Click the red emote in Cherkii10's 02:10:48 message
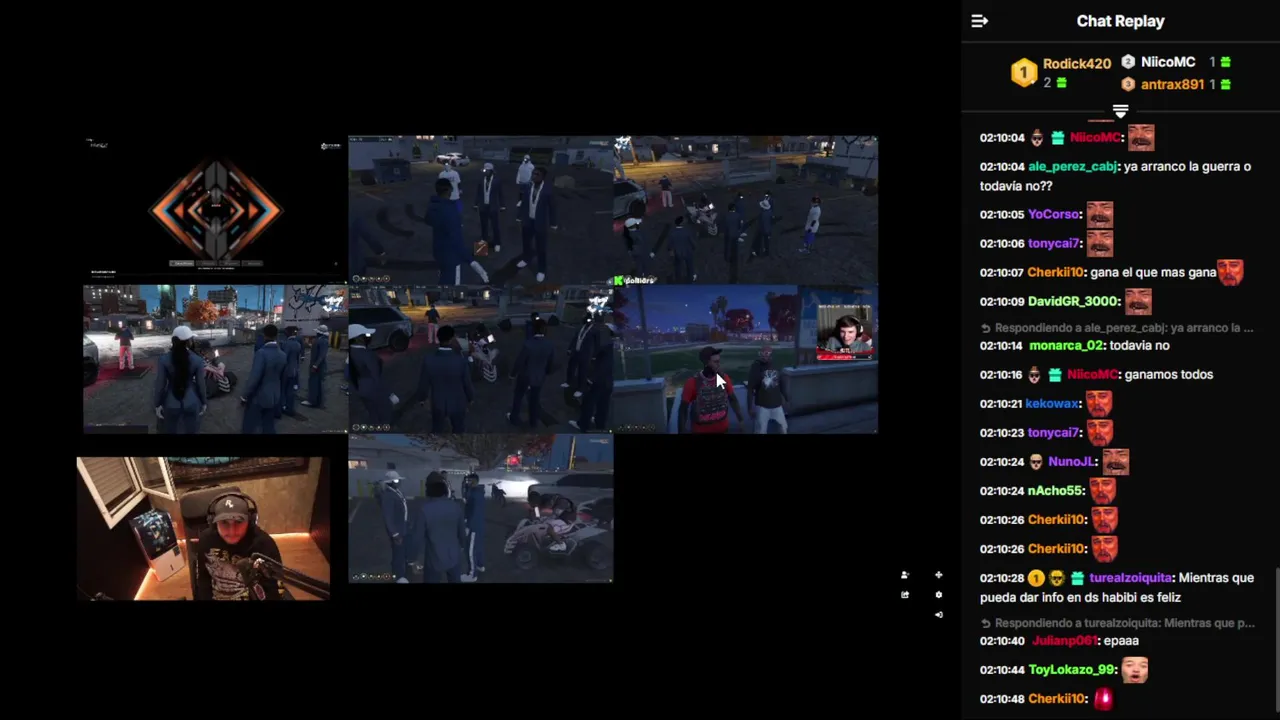Image resolution: width=1280 pixels, height=720 pixels. pyautogui.click(x=1105, y=698)
